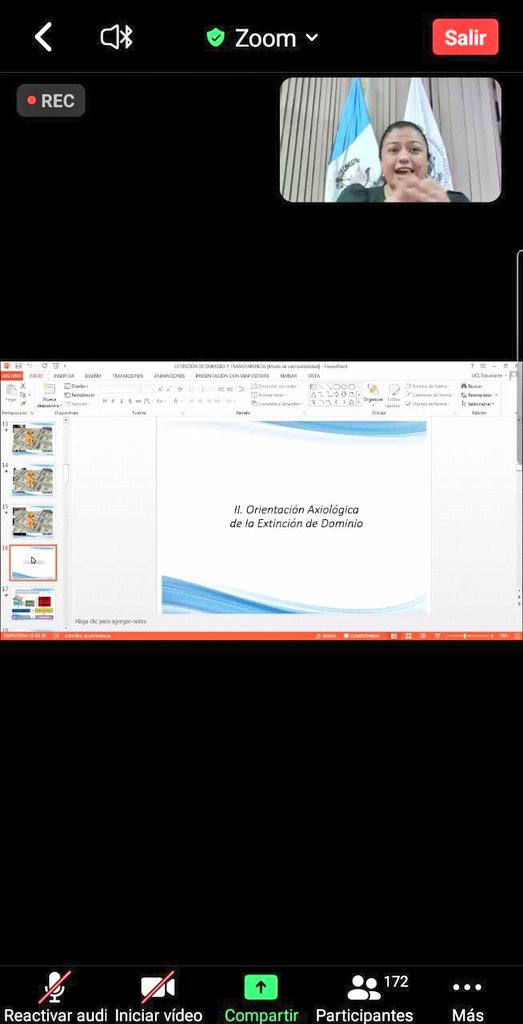Screen dimensions: 523x1024
Task: Switch to the ANIMACIONES ribbon tab
Action: [x=169, y=376]
